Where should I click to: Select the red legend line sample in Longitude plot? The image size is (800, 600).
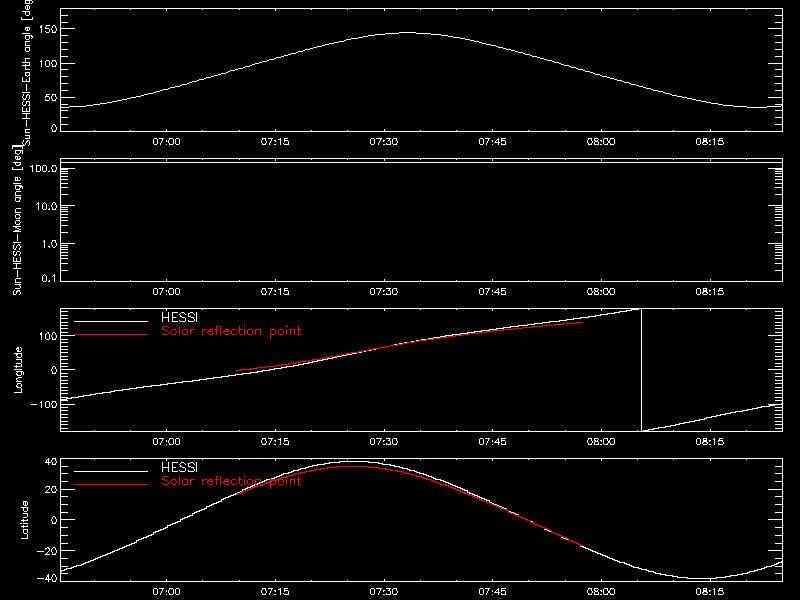(x=111, y=335)
